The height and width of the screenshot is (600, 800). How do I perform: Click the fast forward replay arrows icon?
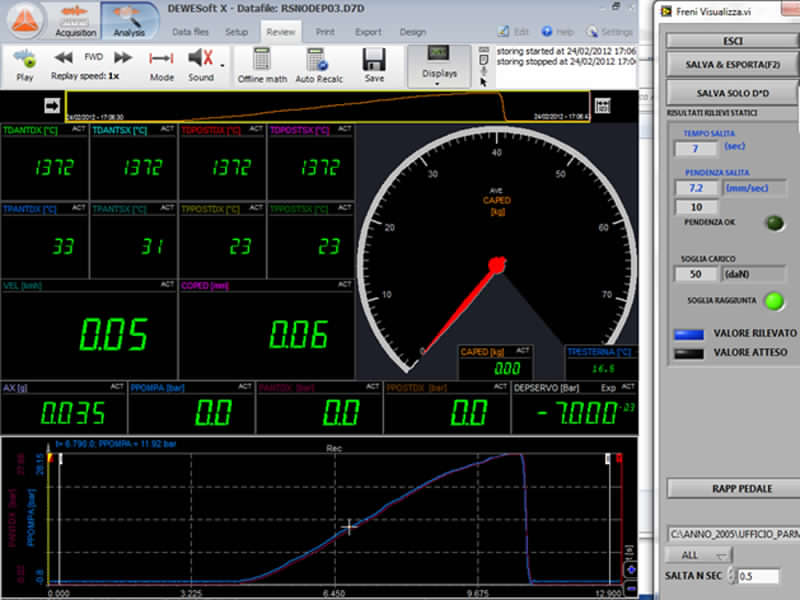click(x=122, y=58)
